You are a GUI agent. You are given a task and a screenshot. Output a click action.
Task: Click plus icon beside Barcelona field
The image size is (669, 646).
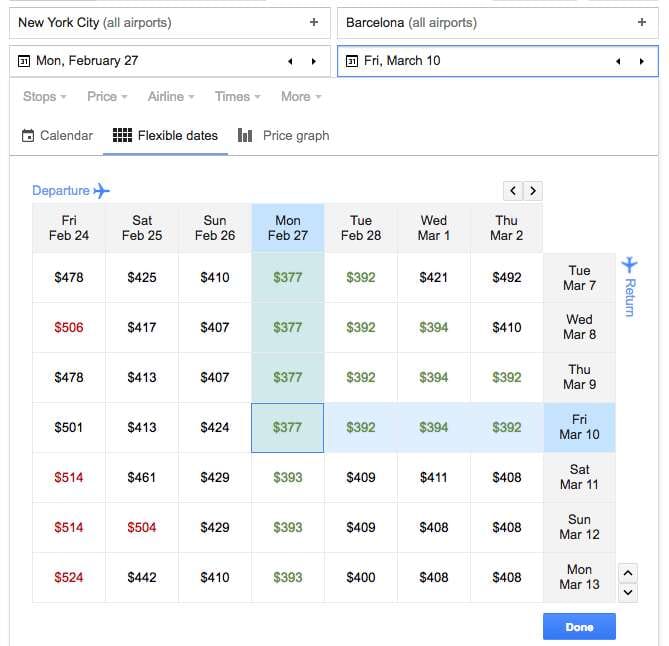tap(642, 22)
